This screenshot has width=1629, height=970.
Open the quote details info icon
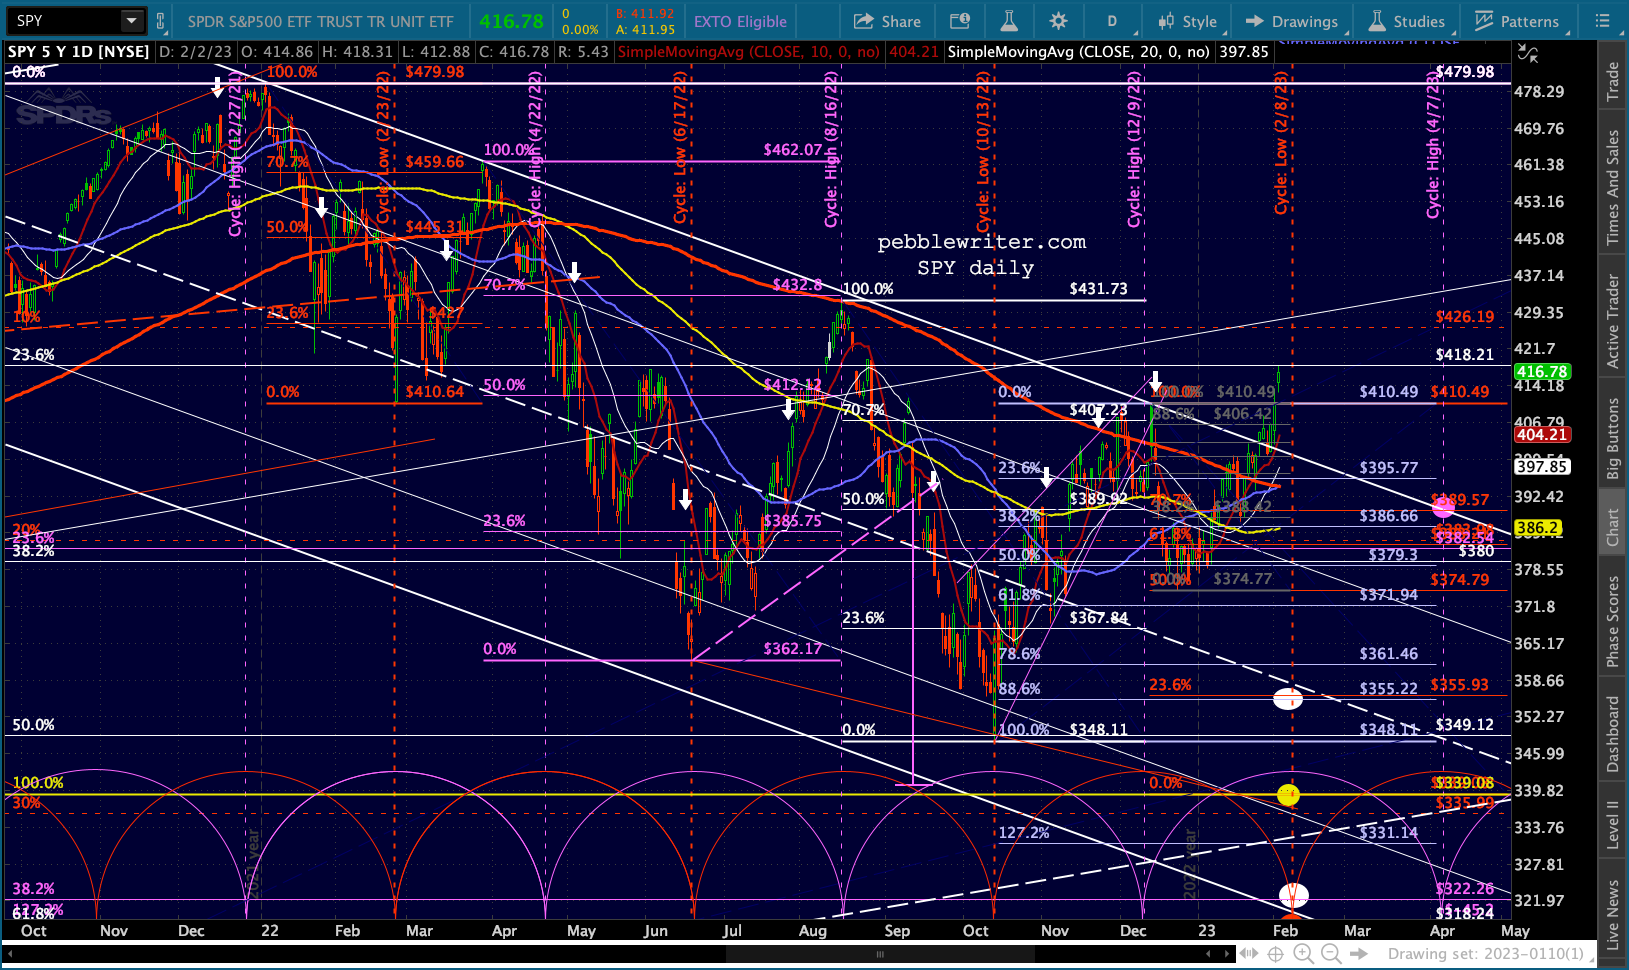click(959, 21)
